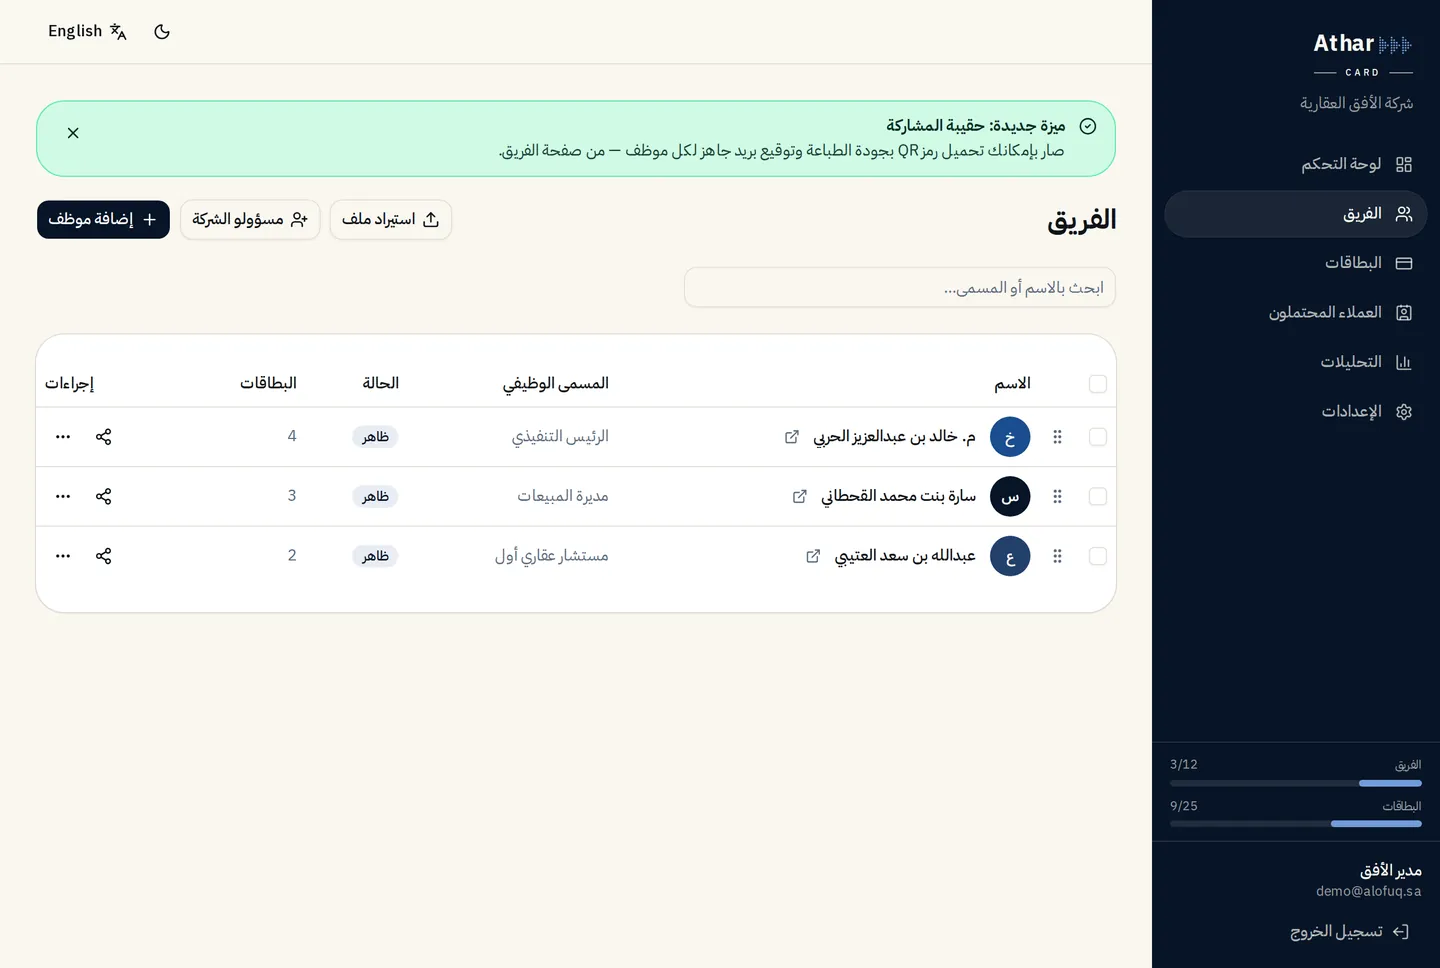
Task: Open العملاء المحتملون (leads) sidebar item
Action: pyautogui.click(x=1296, y=313)
